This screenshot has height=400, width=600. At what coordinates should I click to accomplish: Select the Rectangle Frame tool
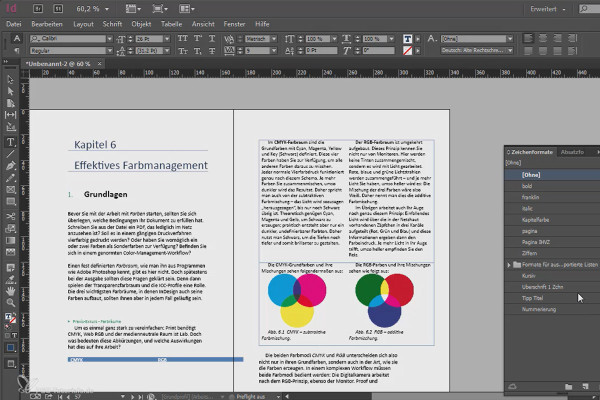click(10, 189)
